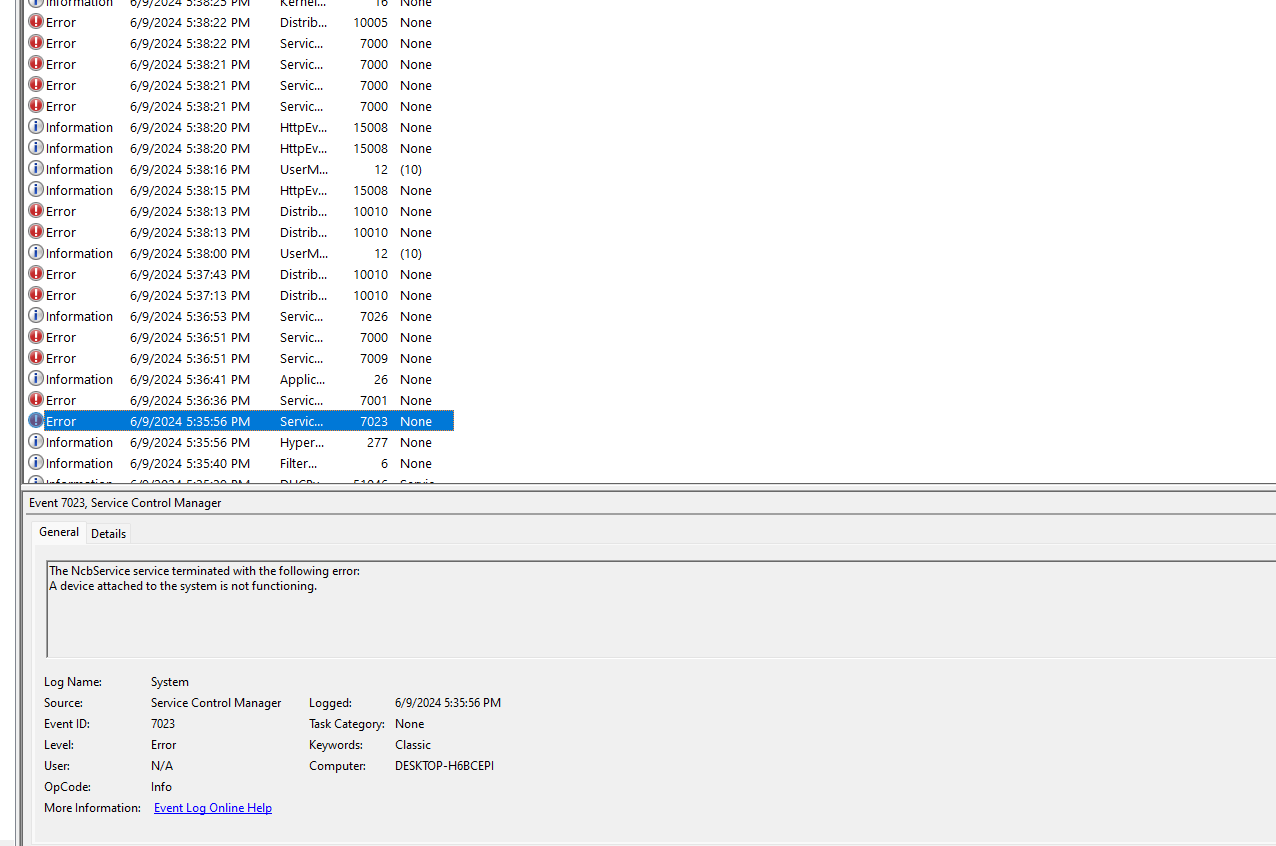This screenshot has height=846, width=1276.
Task: Select the date cell "6/9/2024 5:38:15 PM"
Action: click(x=190, y=190)
